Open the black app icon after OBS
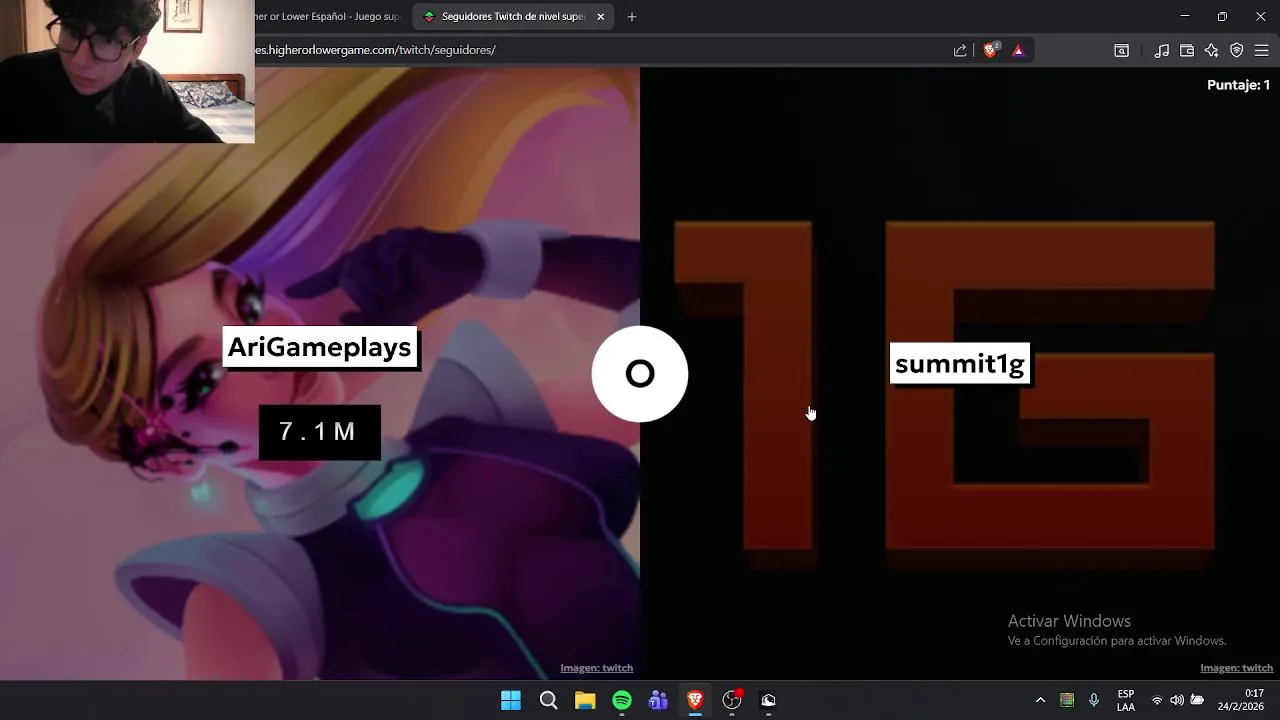Screen dimensions: 1280x720 coord(768,700)
